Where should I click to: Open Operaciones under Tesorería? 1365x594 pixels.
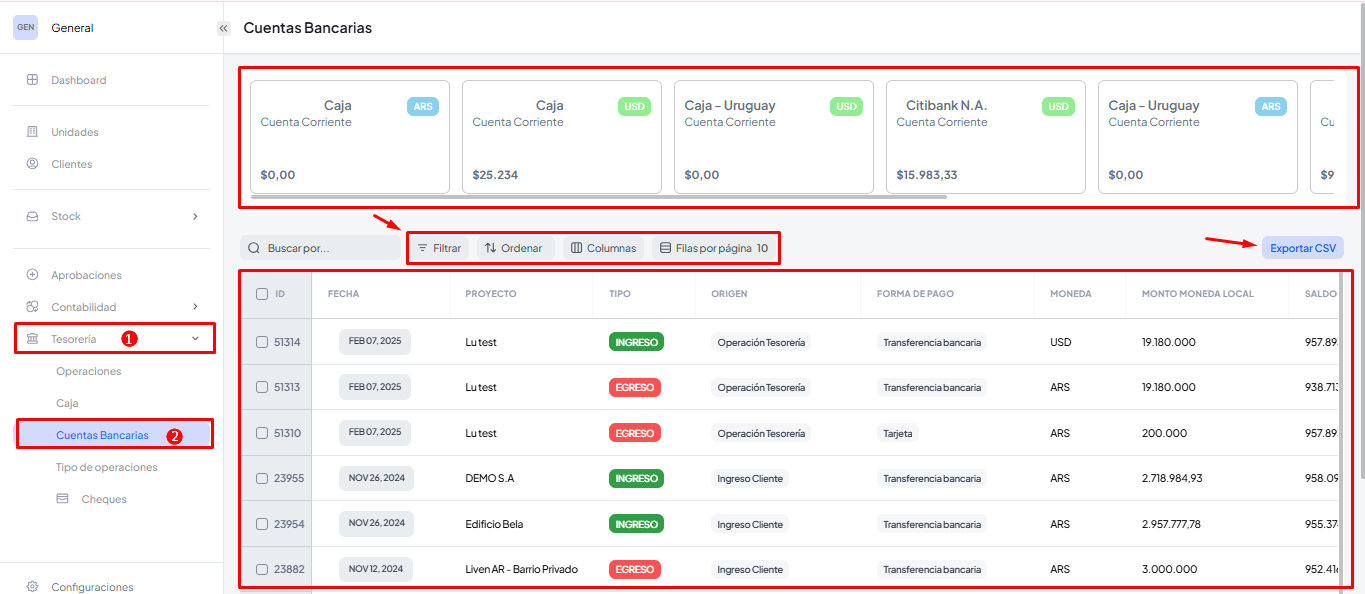point(88,371)
